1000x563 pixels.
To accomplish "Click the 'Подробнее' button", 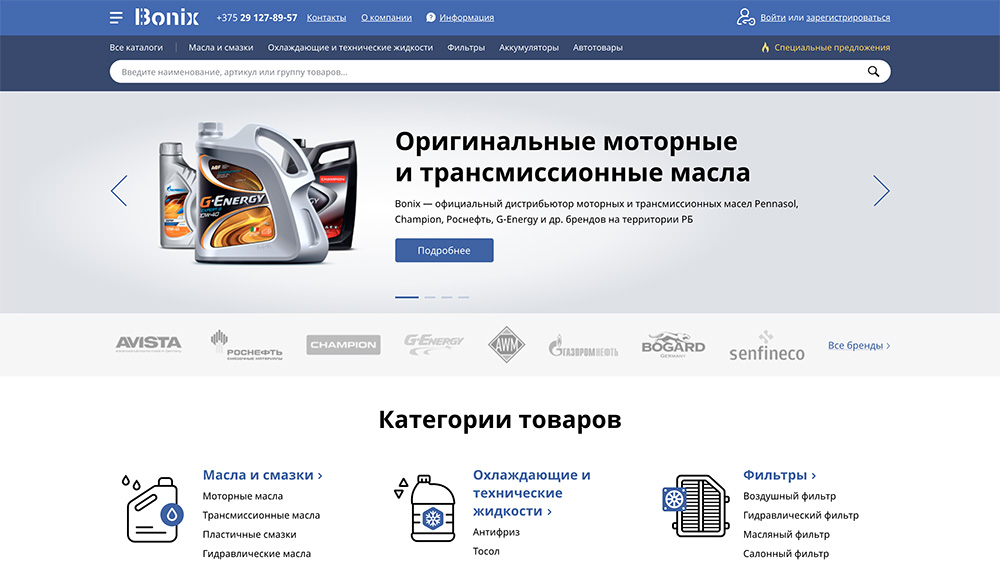I will (x=444, y=250).
